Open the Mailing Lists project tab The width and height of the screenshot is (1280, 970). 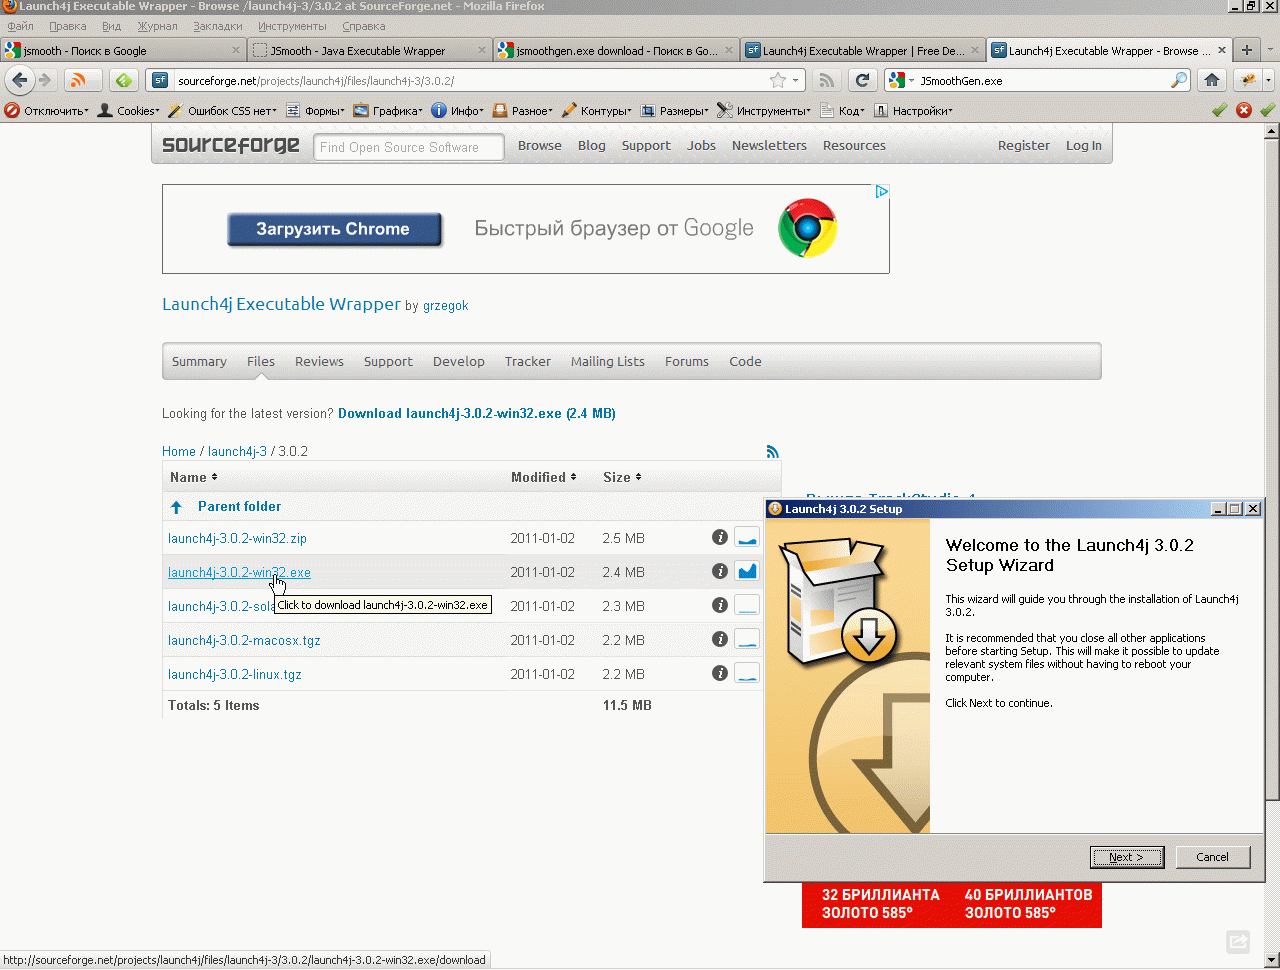(x=608, y=362)
